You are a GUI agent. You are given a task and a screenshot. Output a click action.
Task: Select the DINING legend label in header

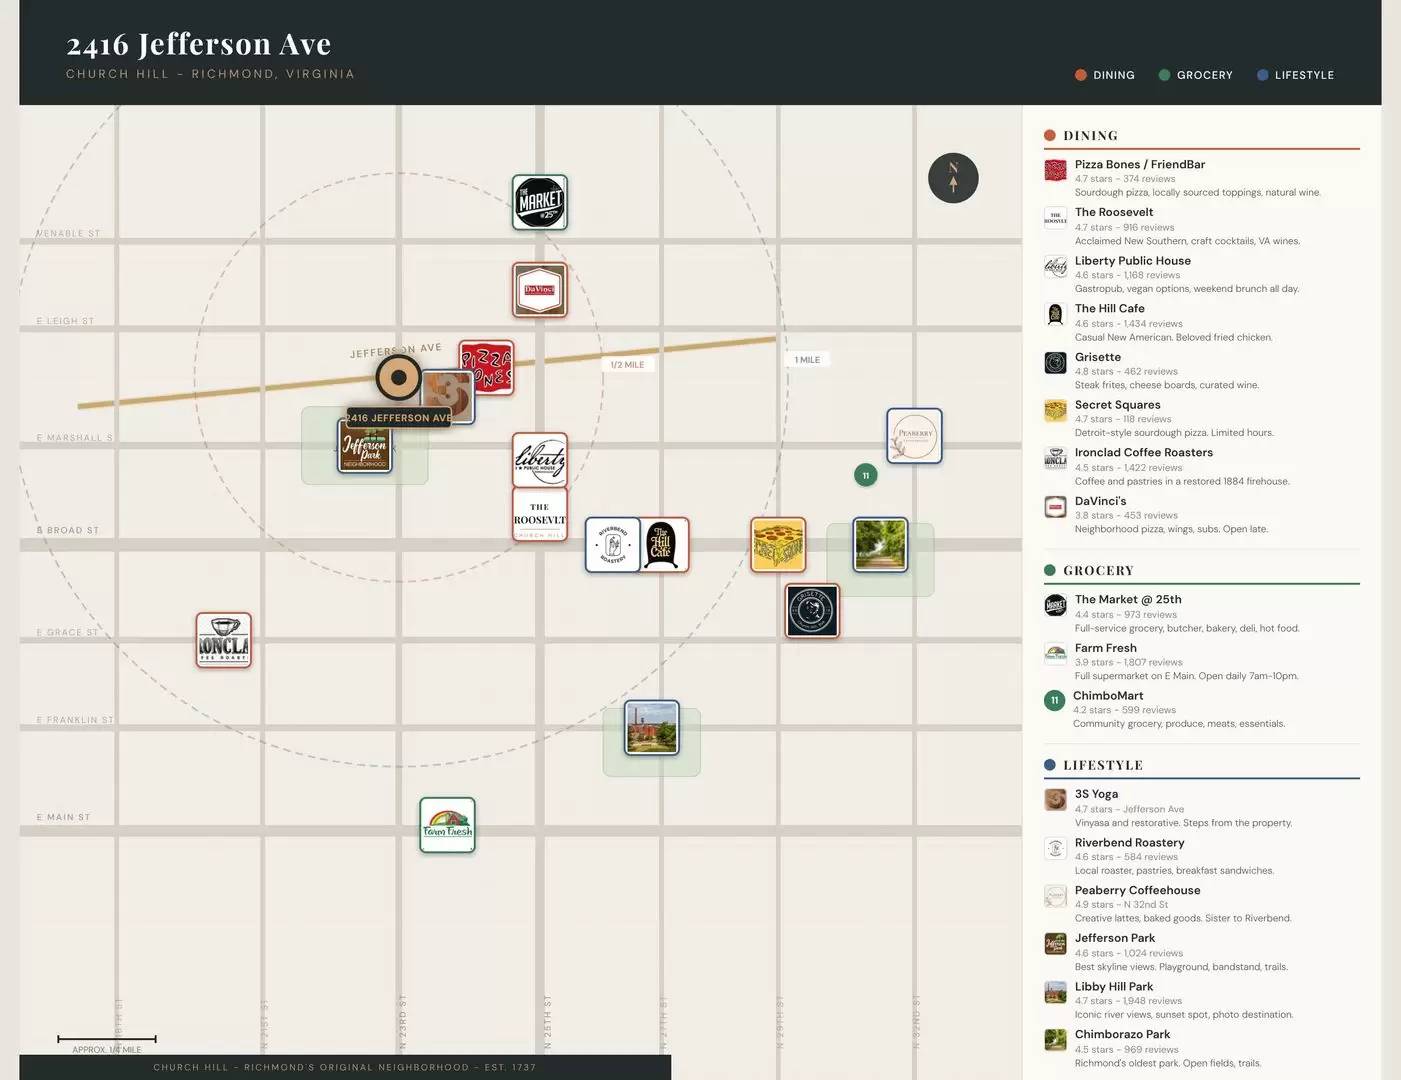(x=1114, y=75)
